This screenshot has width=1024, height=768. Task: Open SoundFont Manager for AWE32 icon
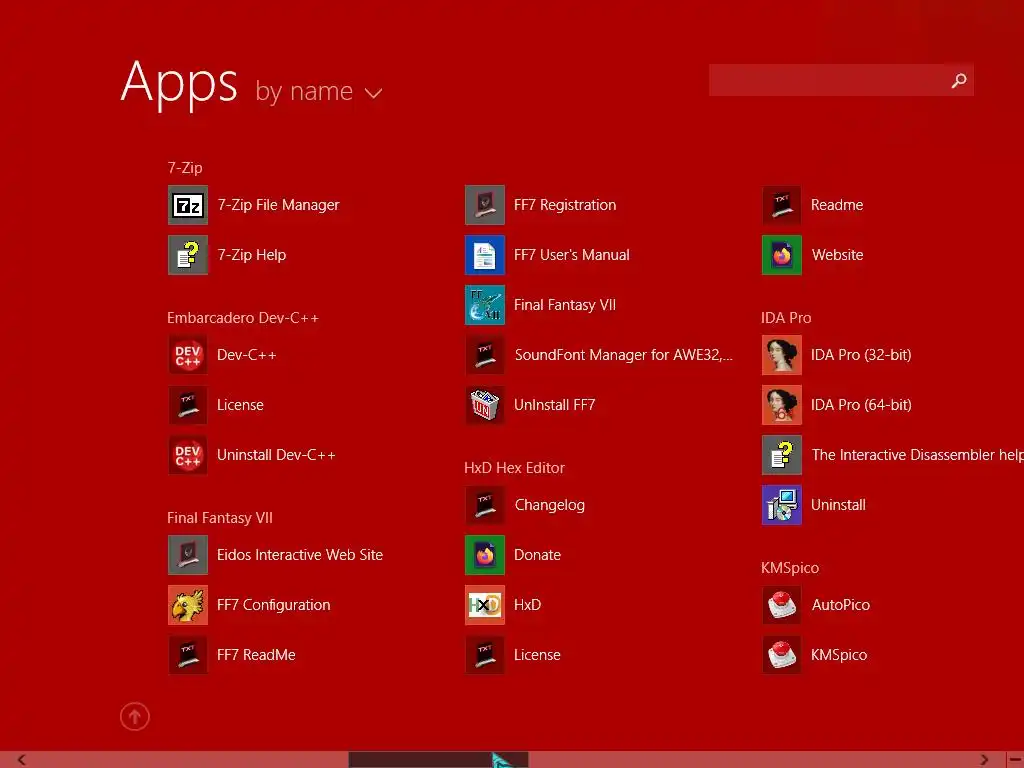485,355
